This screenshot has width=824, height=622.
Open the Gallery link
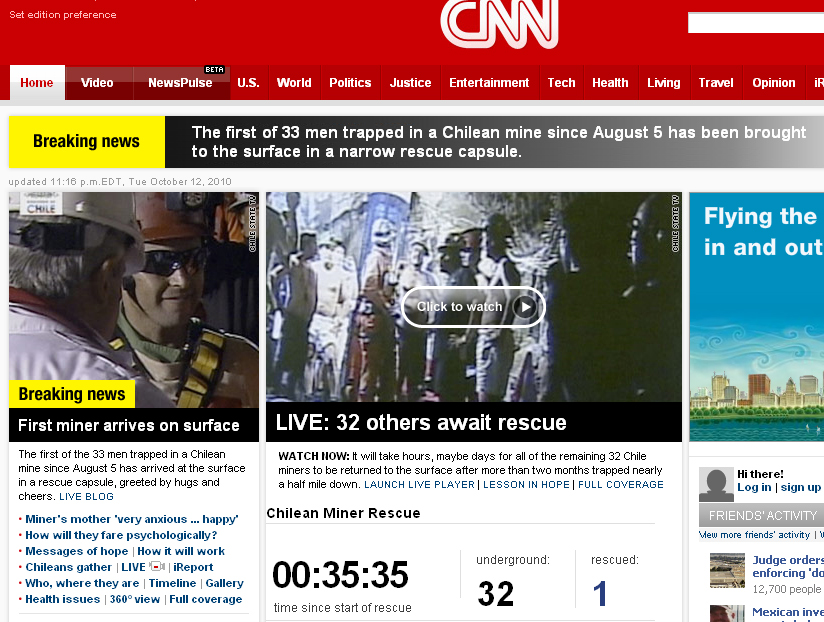pos(224,583)
